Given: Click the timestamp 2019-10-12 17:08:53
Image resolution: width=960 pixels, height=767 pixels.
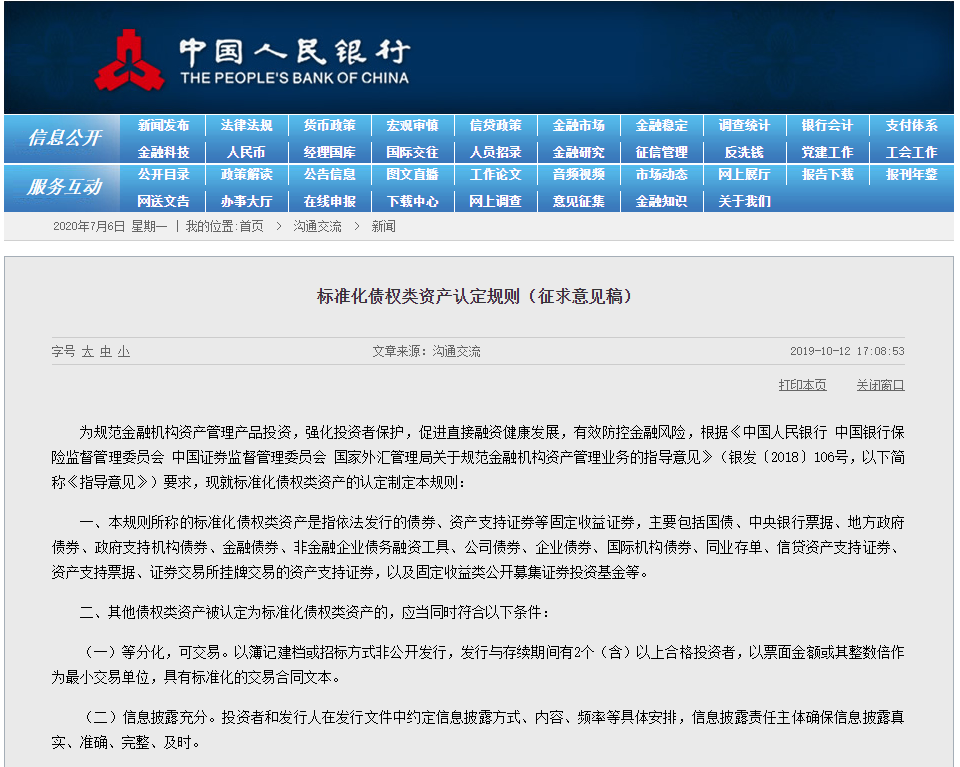Looking at the screenshot, I should pos(847,351).
